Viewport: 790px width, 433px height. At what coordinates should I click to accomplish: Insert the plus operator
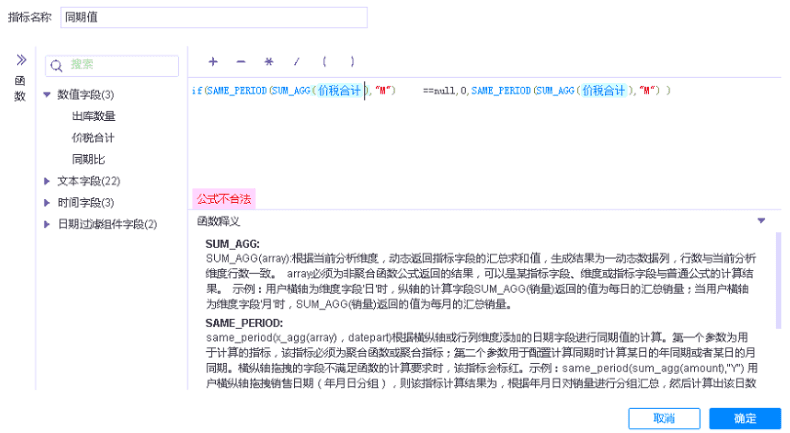click(x=213, y=61)
